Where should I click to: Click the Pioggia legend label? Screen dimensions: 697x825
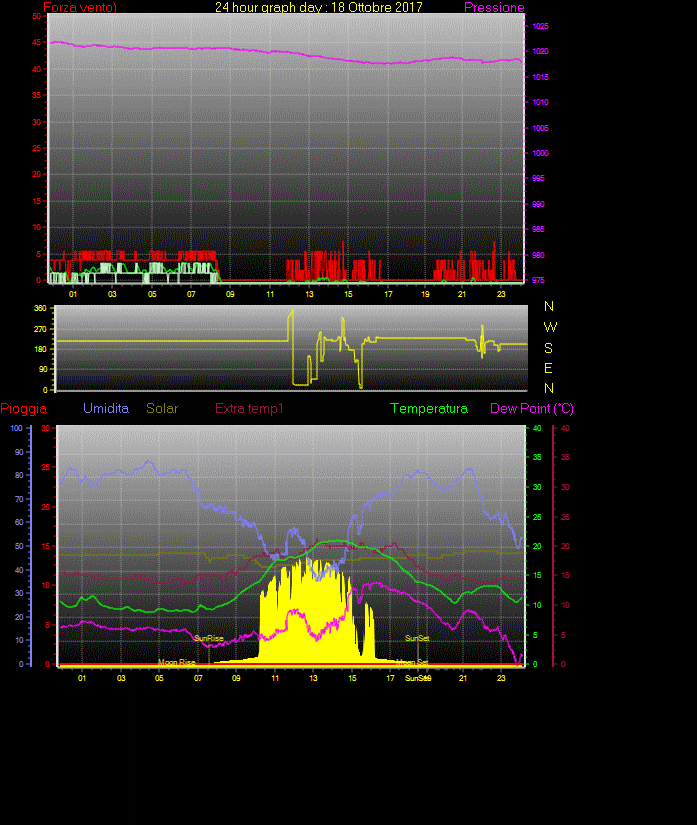click(x=23, y=409)
